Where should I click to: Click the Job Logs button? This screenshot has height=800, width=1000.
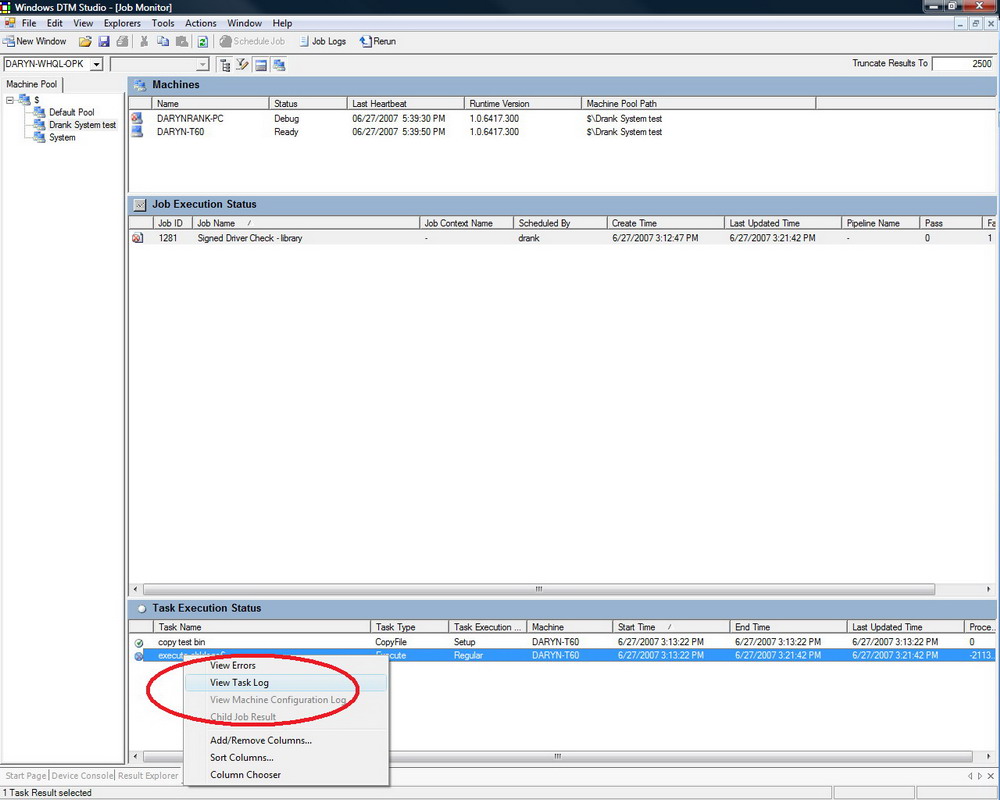coord(323,41)
